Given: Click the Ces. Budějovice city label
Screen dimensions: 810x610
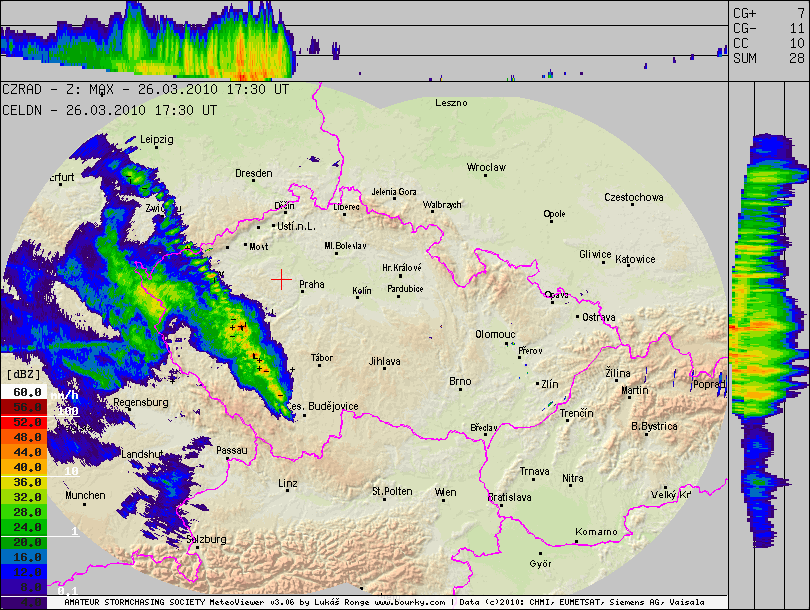Looking at the screenshot, I should coord(322,406).
